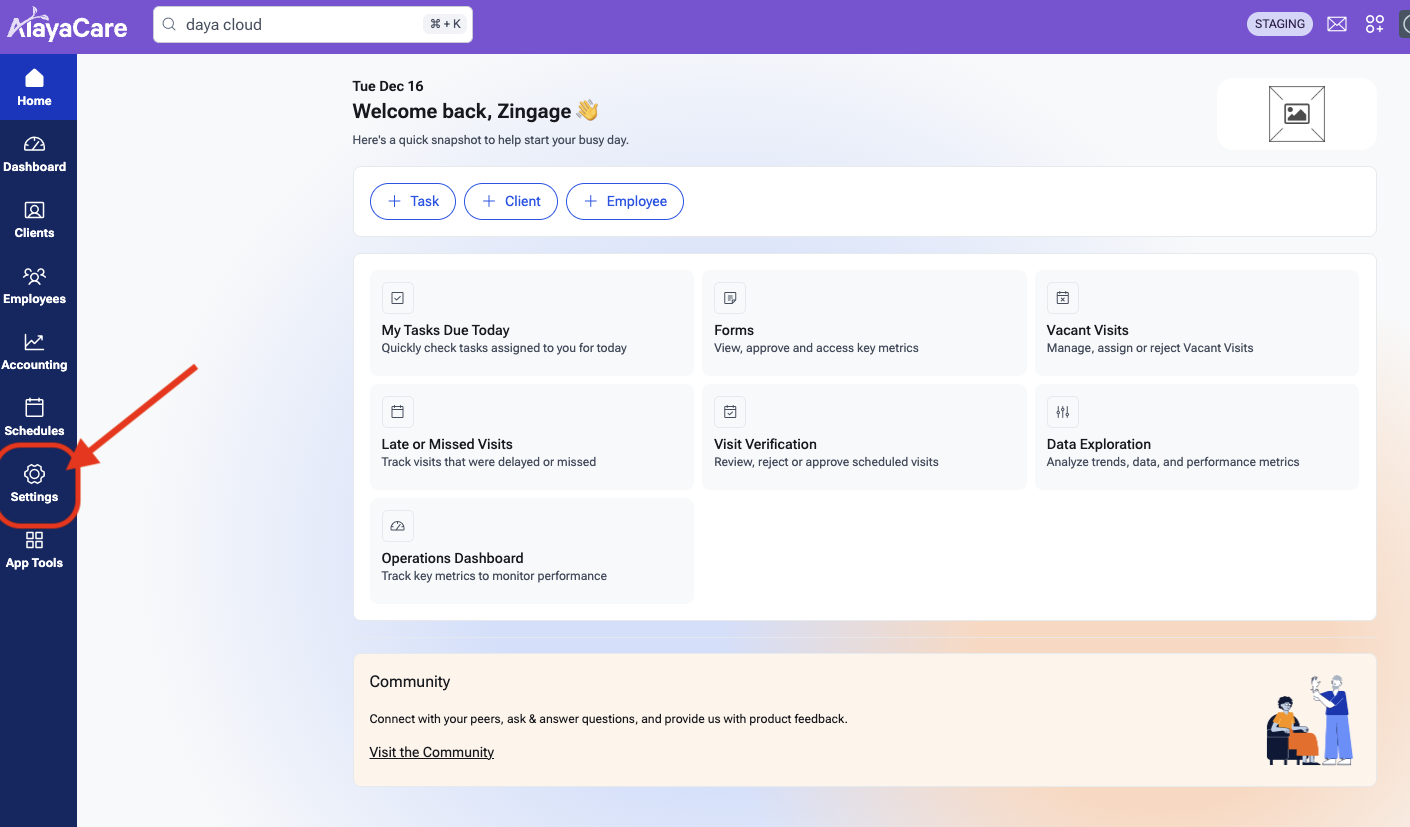Open Late or Missed Visits card title
Screen dimensions: 1410x827
447,444
